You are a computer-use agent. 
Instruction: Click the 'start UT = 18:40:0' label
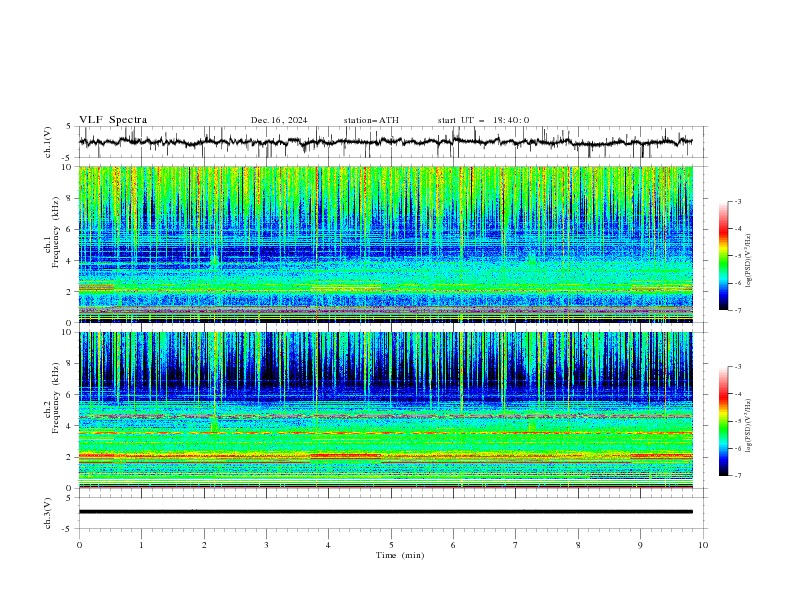[483, 120]
